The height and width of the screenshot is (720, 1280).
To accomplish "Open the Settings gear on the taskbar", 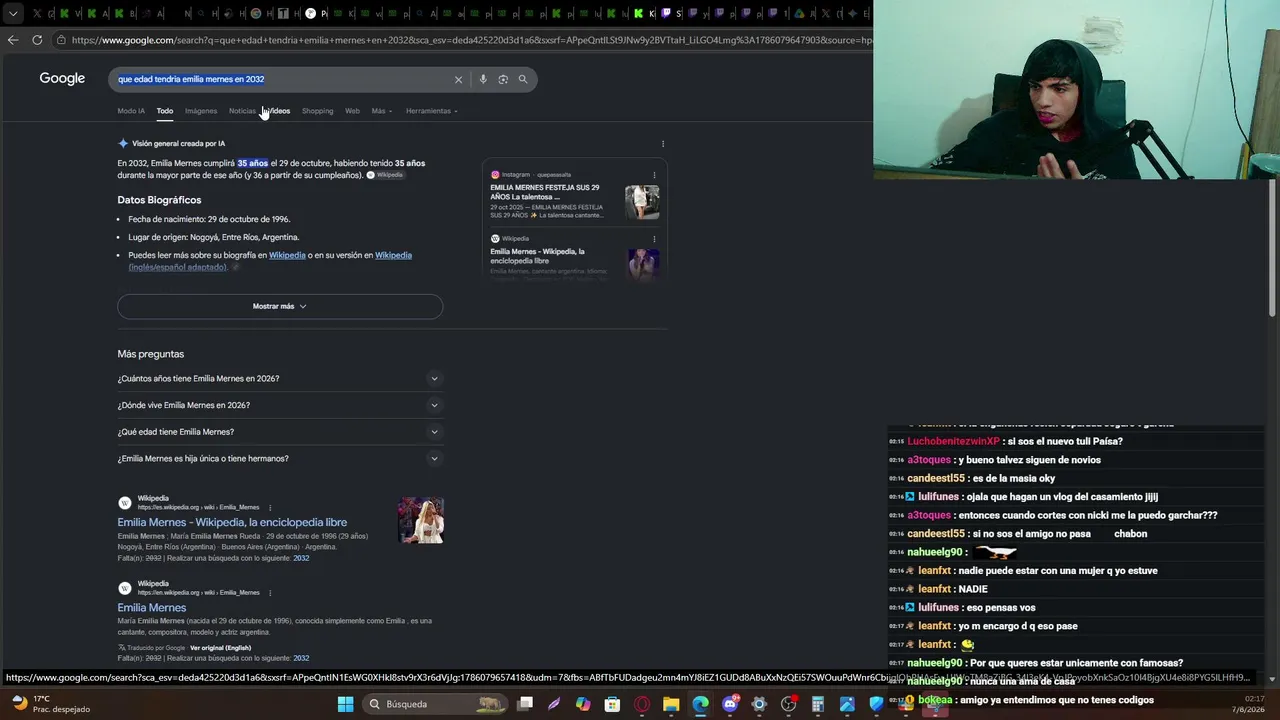I will click(x=759, y=704).
